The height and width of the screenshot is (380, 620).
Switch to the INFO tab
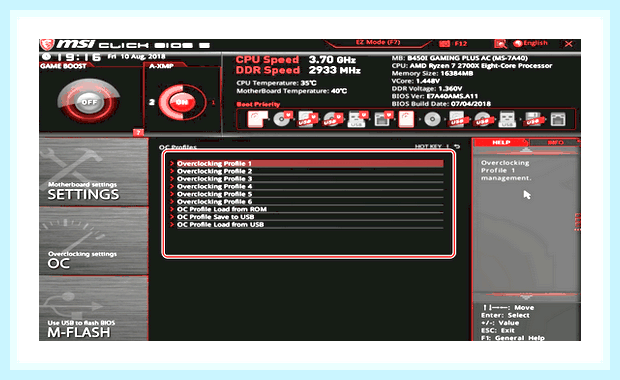[x=555, y=142]
